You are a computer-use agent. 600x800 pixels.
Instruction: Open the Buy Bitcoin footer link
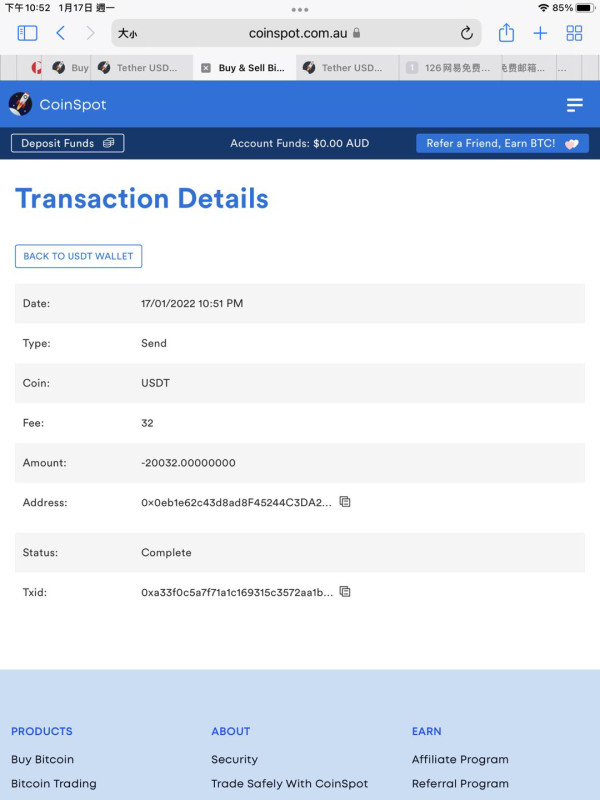click(42, 759)
